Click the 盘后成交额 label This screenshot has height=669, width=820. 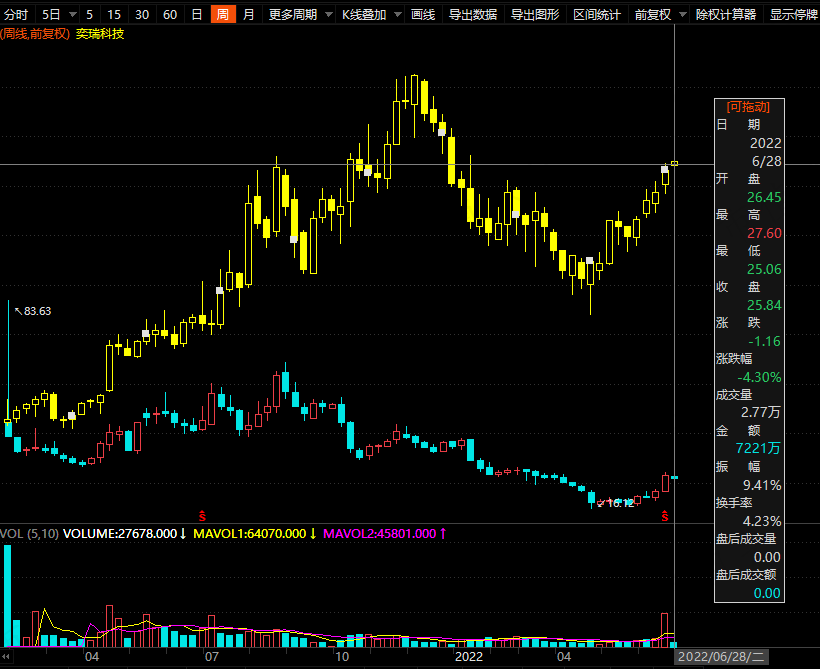coord(746,575)
